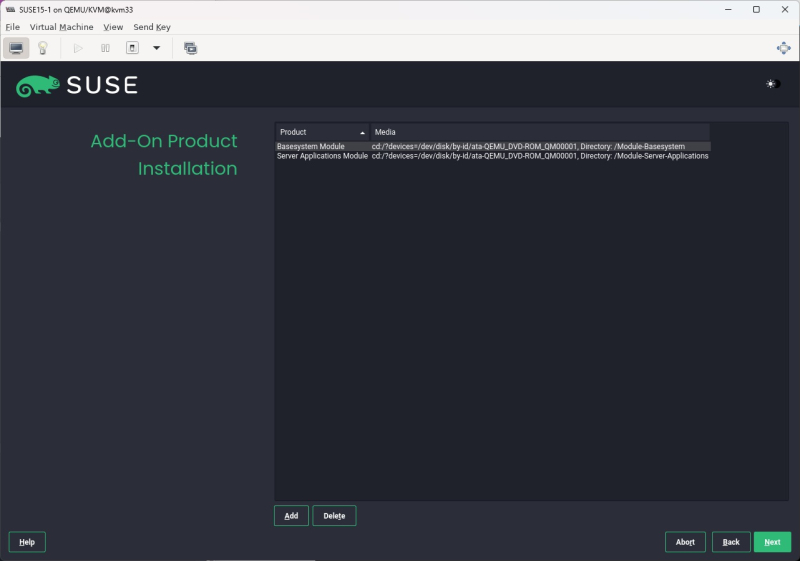The image size is (800, 561).
Task: Select the /Module-Basesystem media path
Action: (528, 146)
